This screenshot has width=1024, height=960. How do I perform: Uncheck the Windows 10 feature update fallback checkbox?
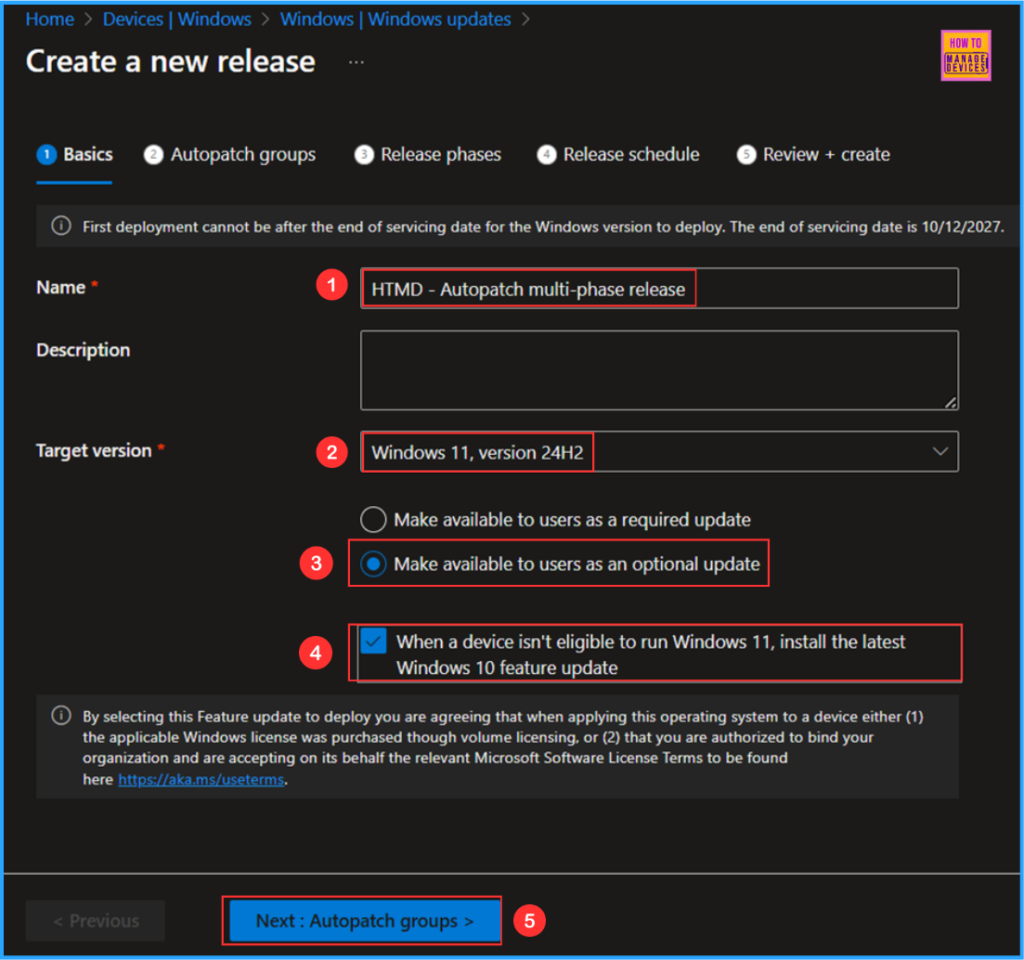pos(374,641)
